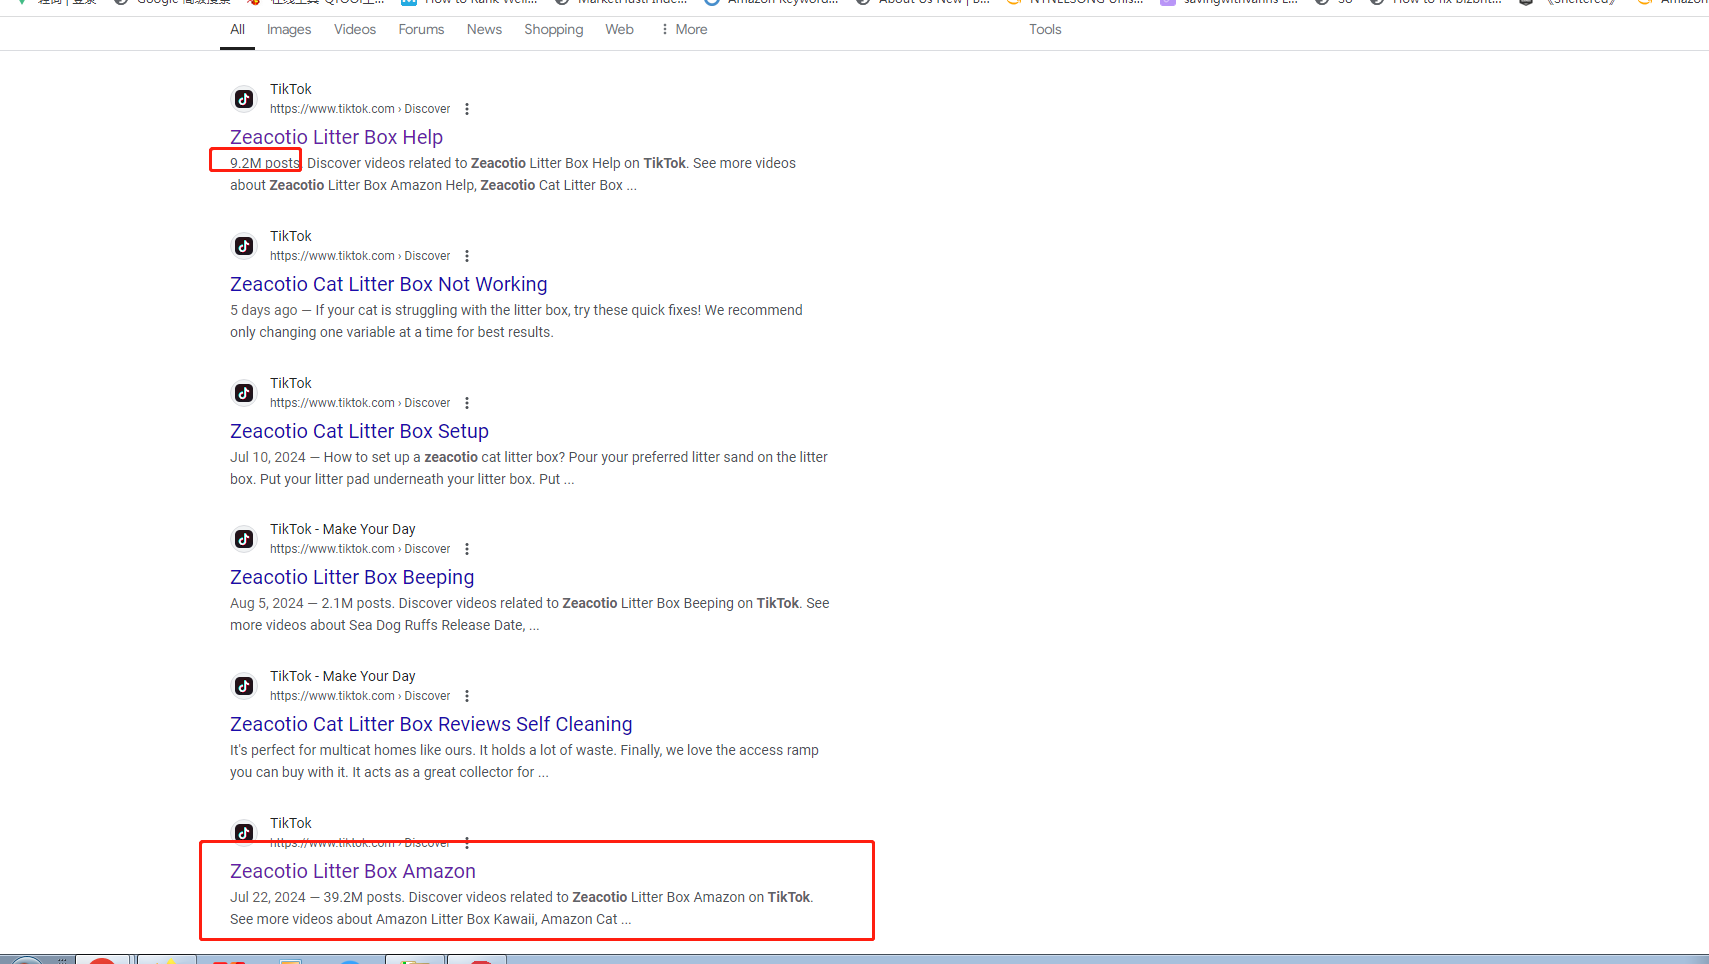Click TikTok site name above Zeacotio Litter Box Amazon

(291, 823)
